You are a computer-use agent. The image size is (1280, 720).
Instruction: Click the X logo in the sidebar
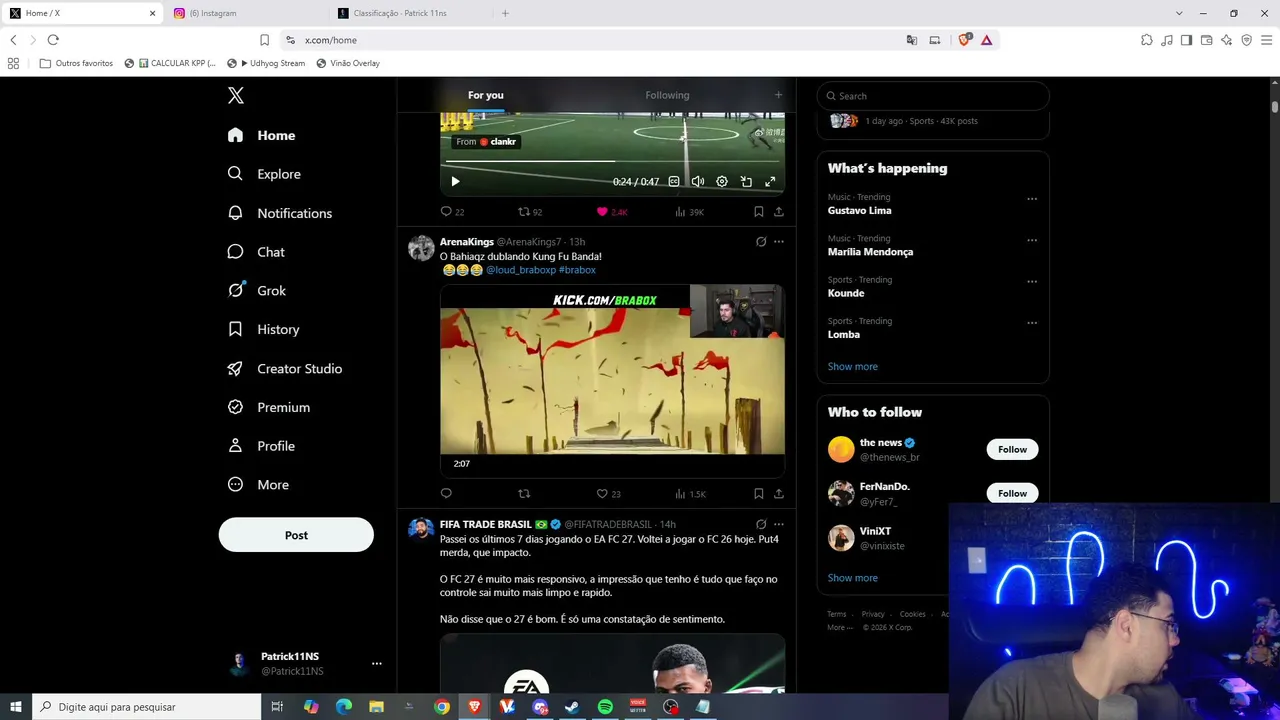(236, 96)
